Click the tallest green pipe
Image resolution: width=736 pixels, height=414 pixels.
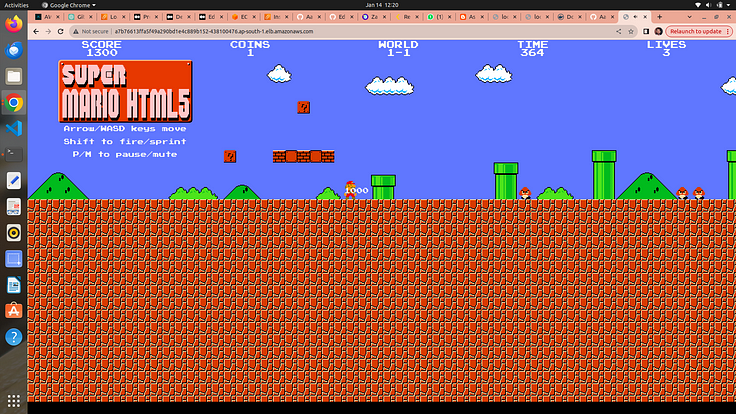pyautogui.click(x=604, y=175)
